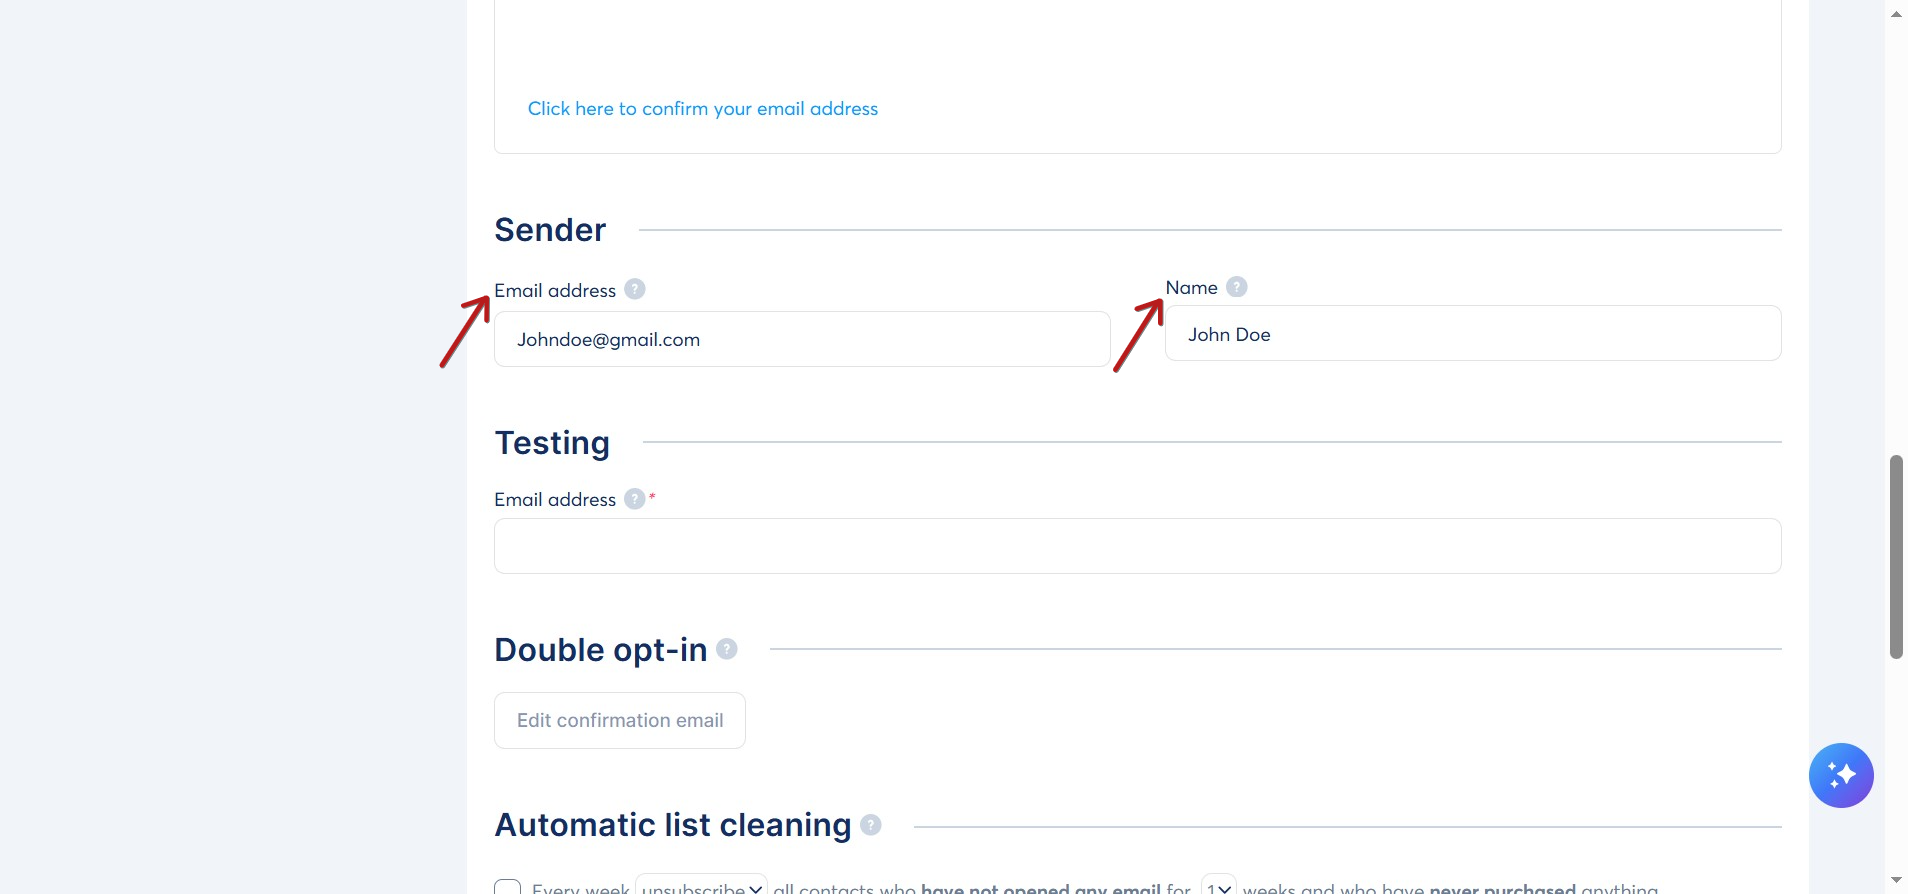Open the Double opt-in help tooltip icon
The width and height of the screenshot is (1908, 894).
pyautogui.click(x=727, y=649)
